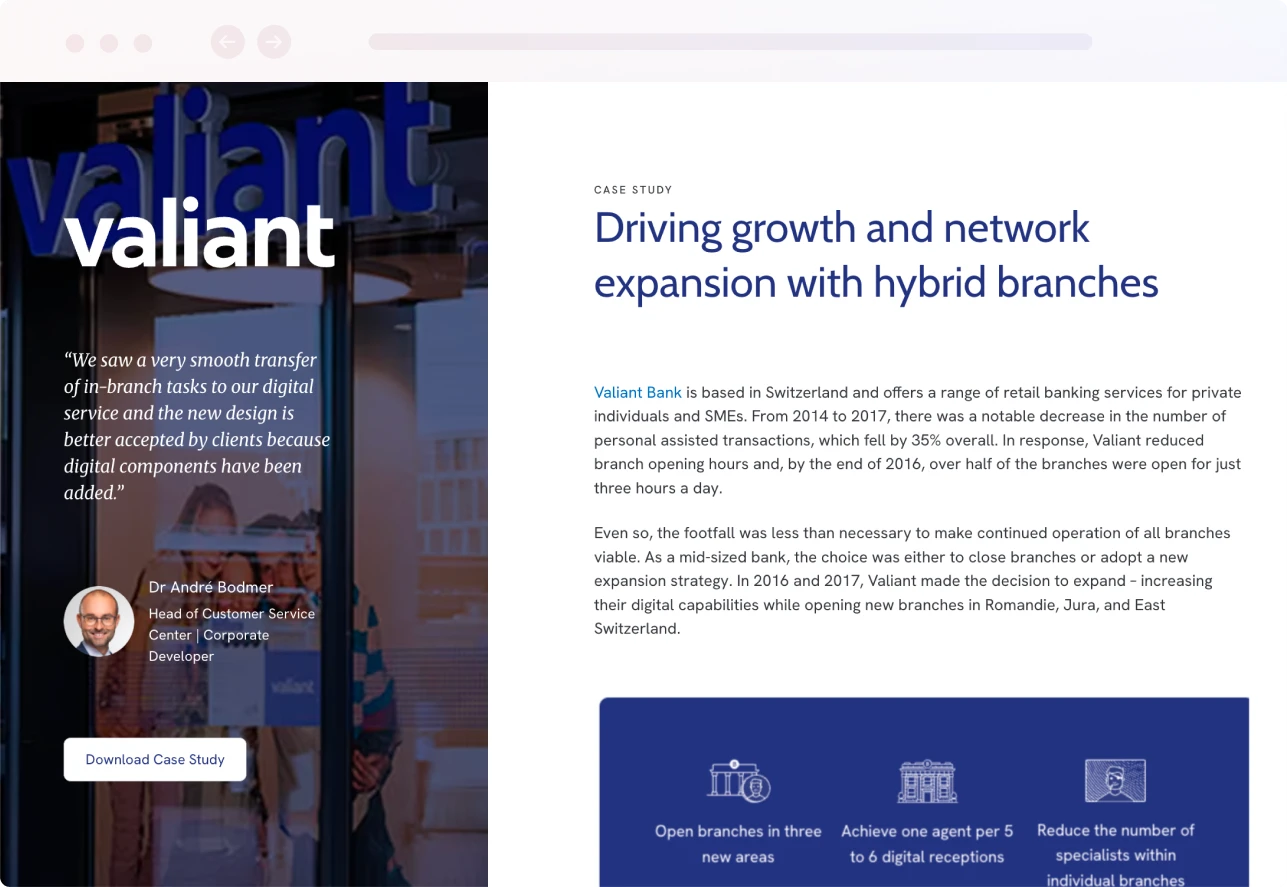Click the quote beginning 'We saw a very smooth transfer'
This screenshot has height=887, width=1287.
197,426
